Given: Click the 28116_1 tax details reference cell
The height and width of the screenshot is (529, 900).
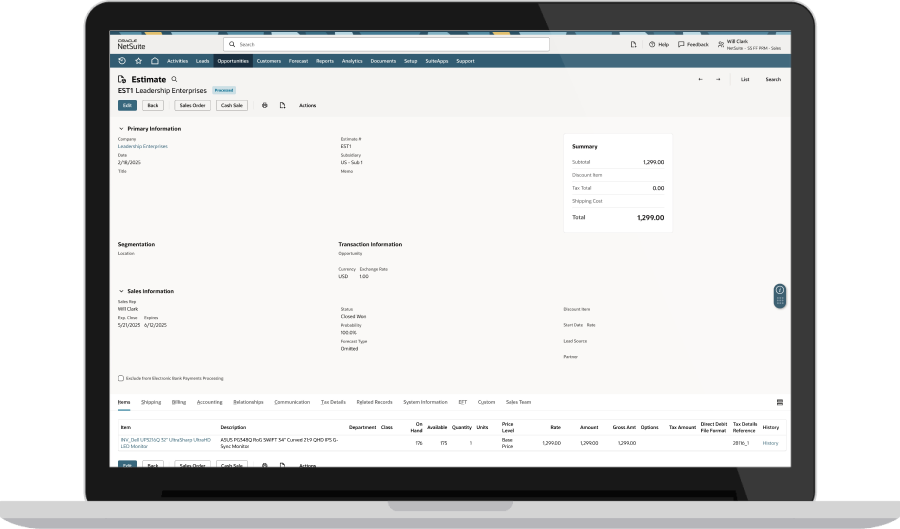Looking at the screenshot, I should (741, 443).
